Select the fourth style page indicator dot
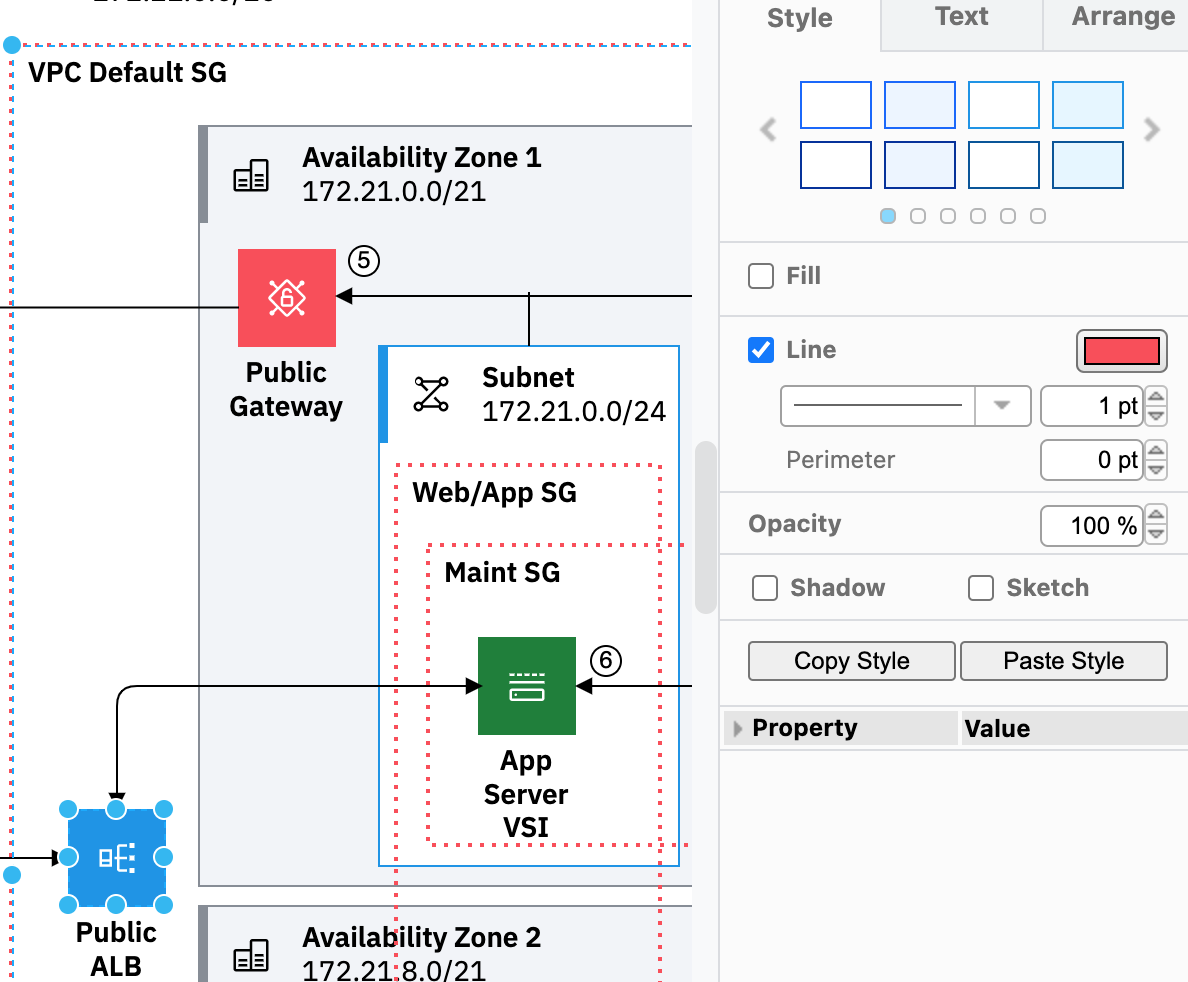Screen dimensions: 1188x982 978,217
